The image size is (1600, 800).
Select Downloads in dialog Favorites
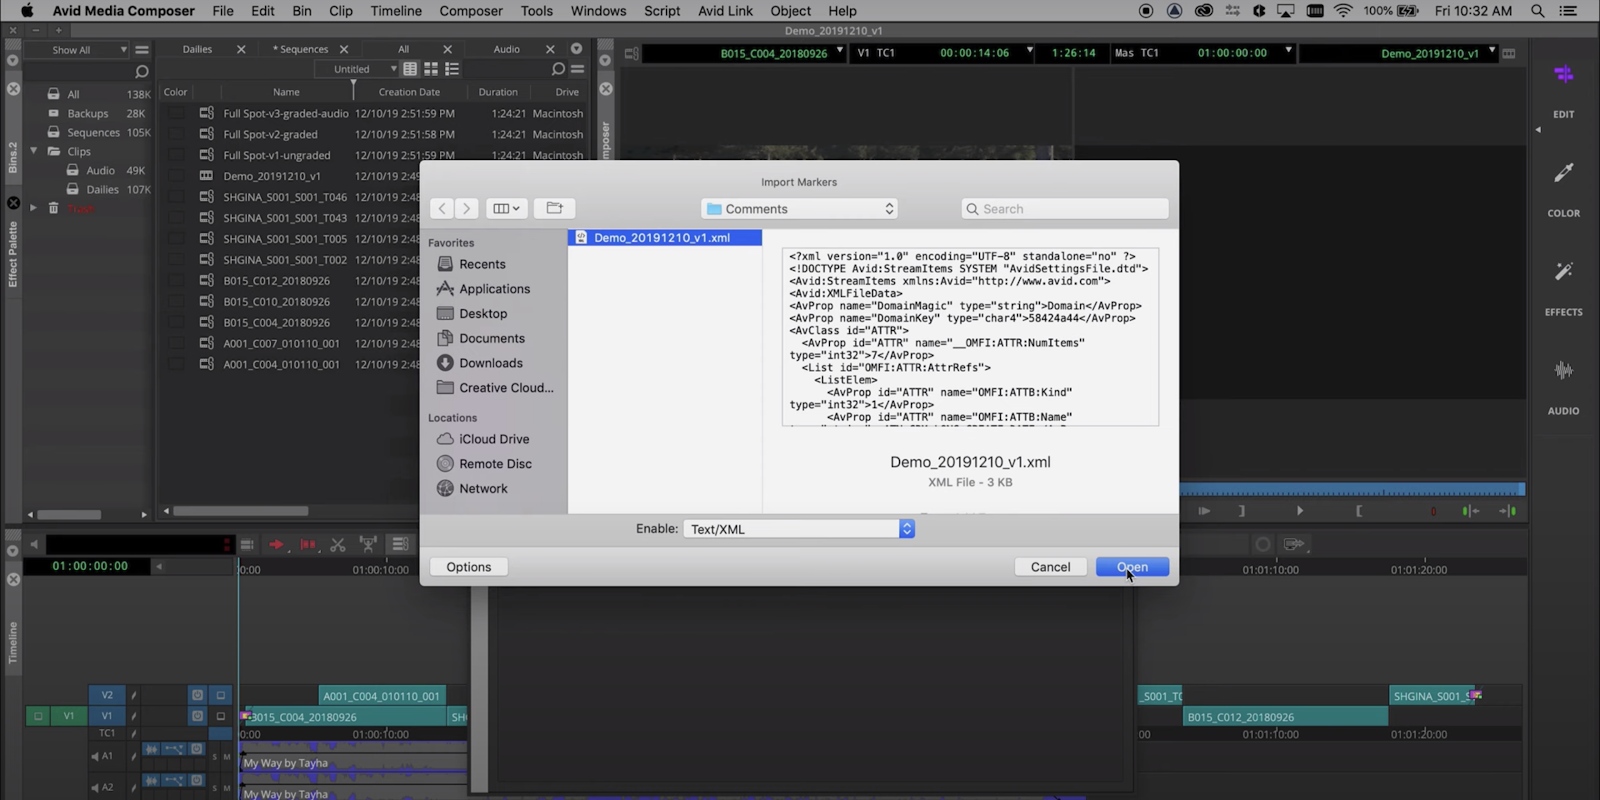point(490,363)
